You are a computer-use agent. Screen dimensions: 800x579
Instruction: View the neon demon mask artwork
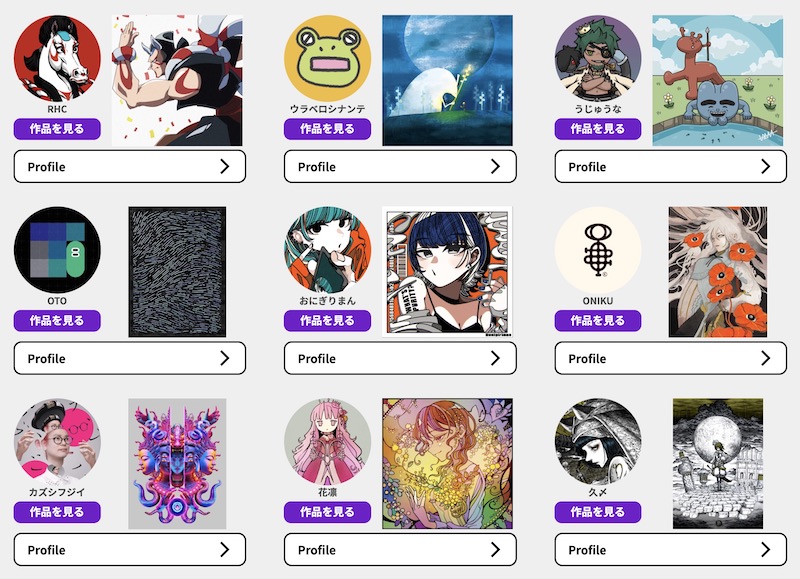[177, 464]
